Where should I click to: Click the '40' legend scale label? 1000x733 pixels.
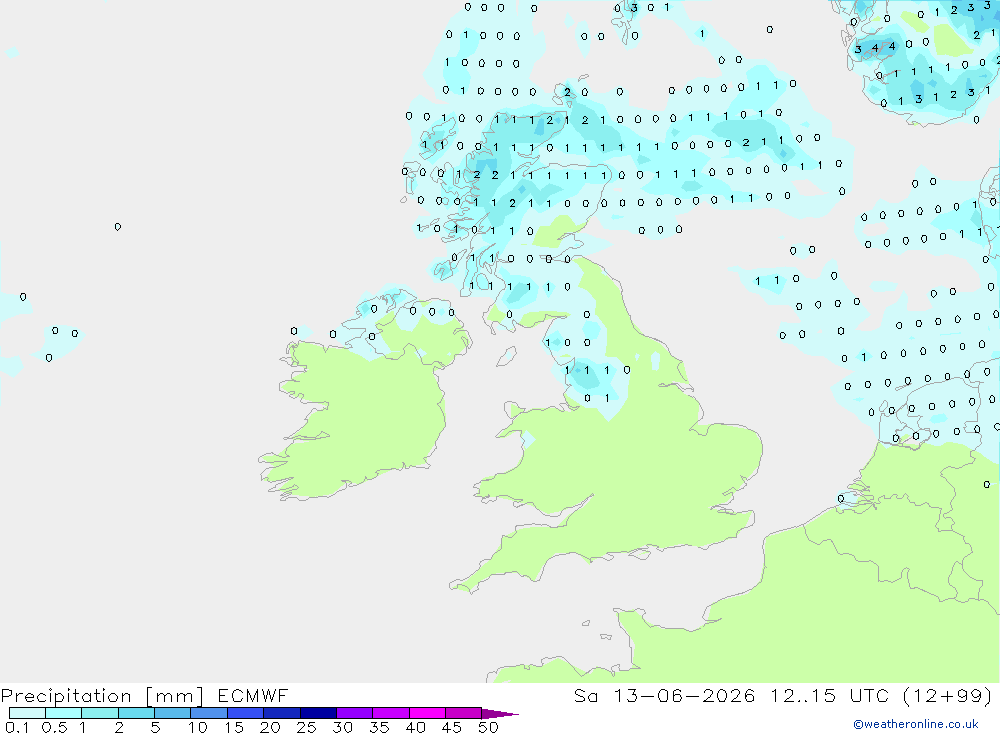(x=416, y=727)
